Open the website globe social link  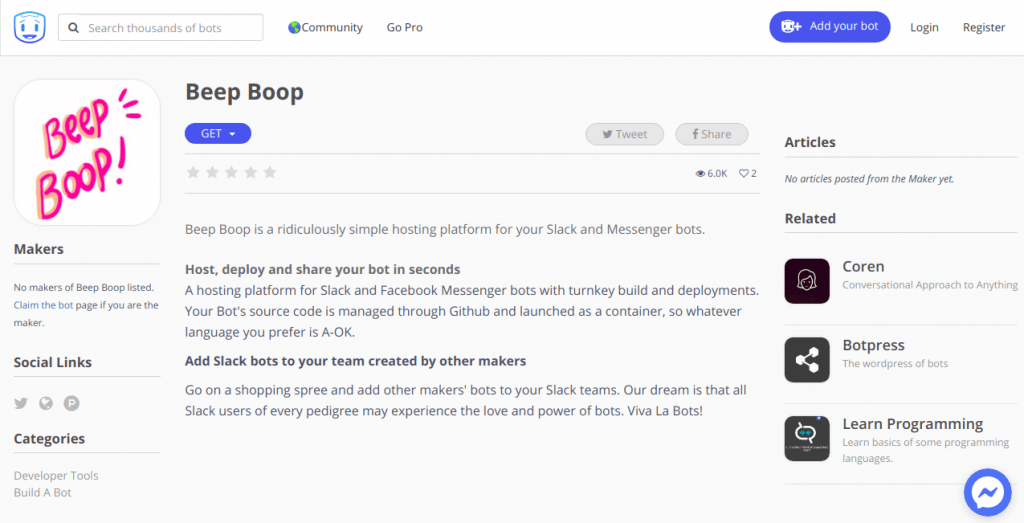click(46, 404)
